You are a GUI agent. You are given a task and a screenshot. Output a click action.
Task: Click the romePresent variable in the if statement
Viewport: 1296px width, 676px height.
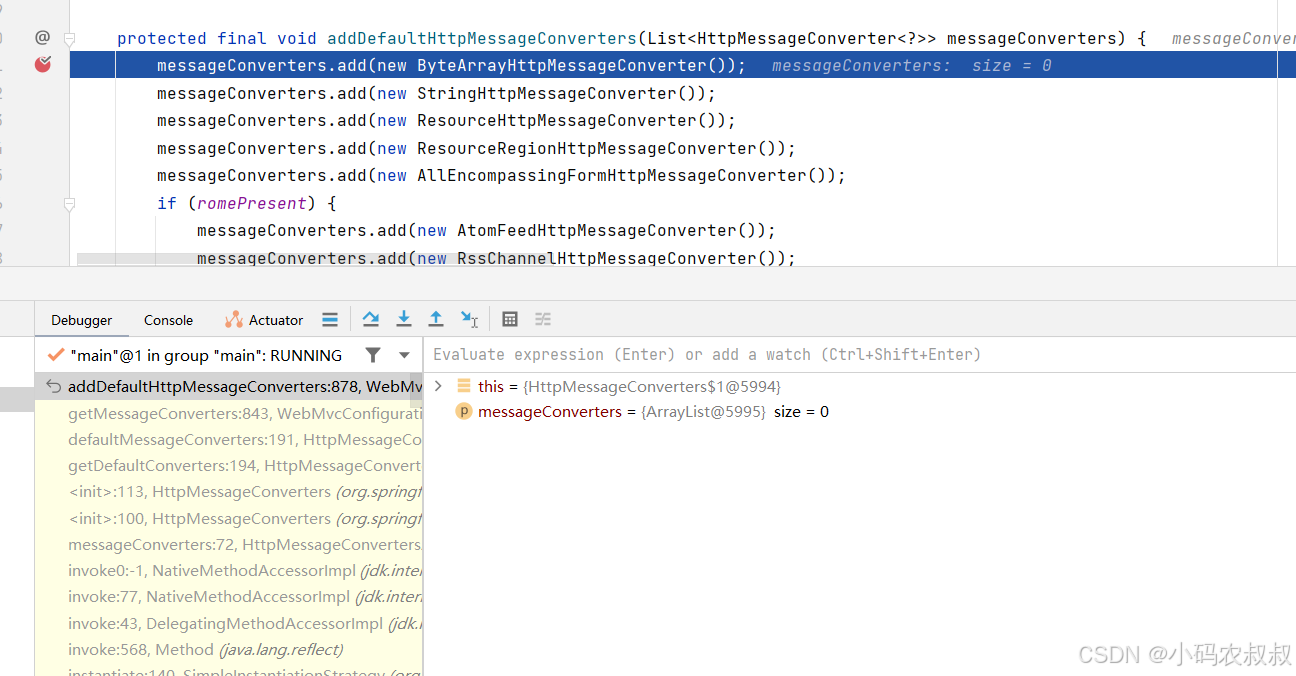point(251,203)
